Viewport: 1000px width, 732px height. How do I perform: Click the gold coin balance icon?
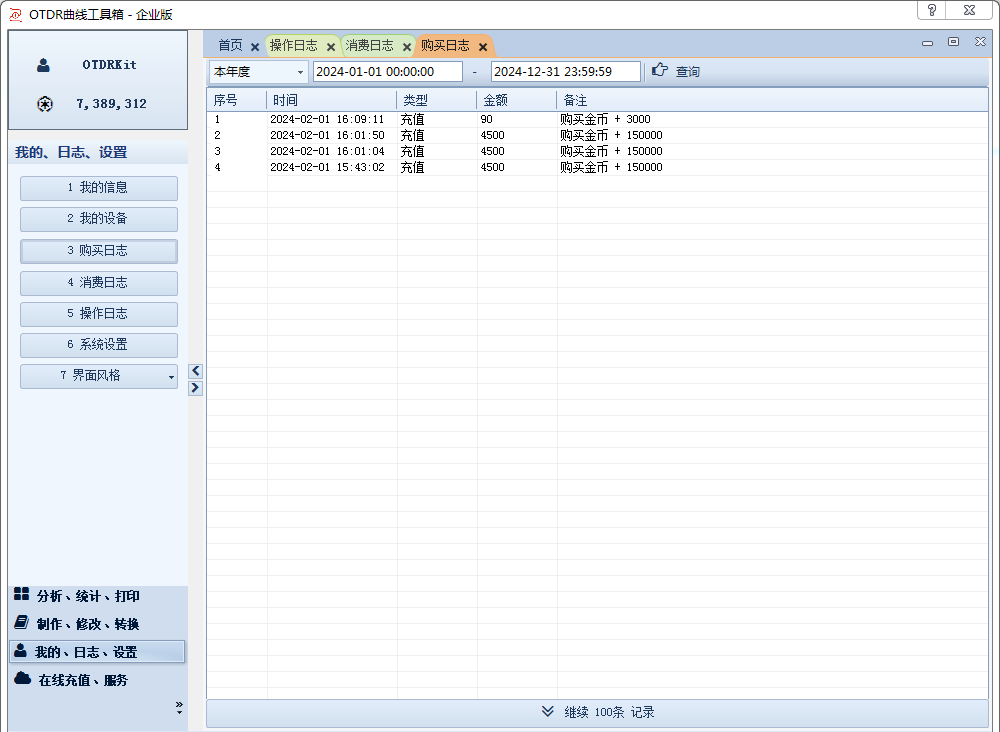[x=44, y=104]
